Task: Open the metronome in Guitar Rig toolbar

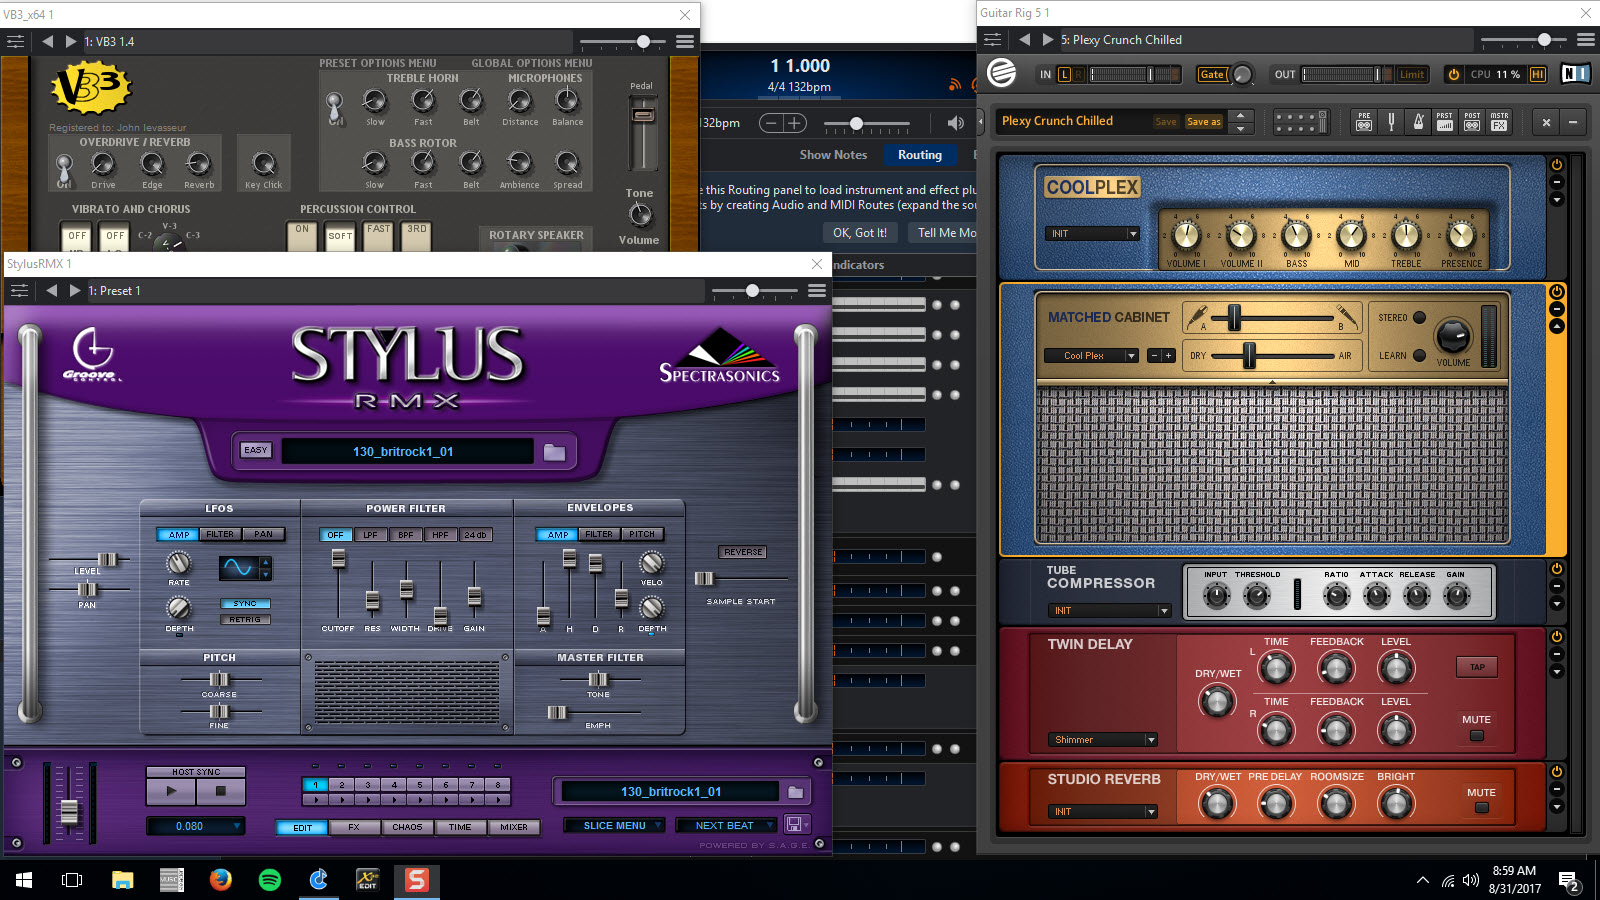Action: click(x=1418, y=122)
